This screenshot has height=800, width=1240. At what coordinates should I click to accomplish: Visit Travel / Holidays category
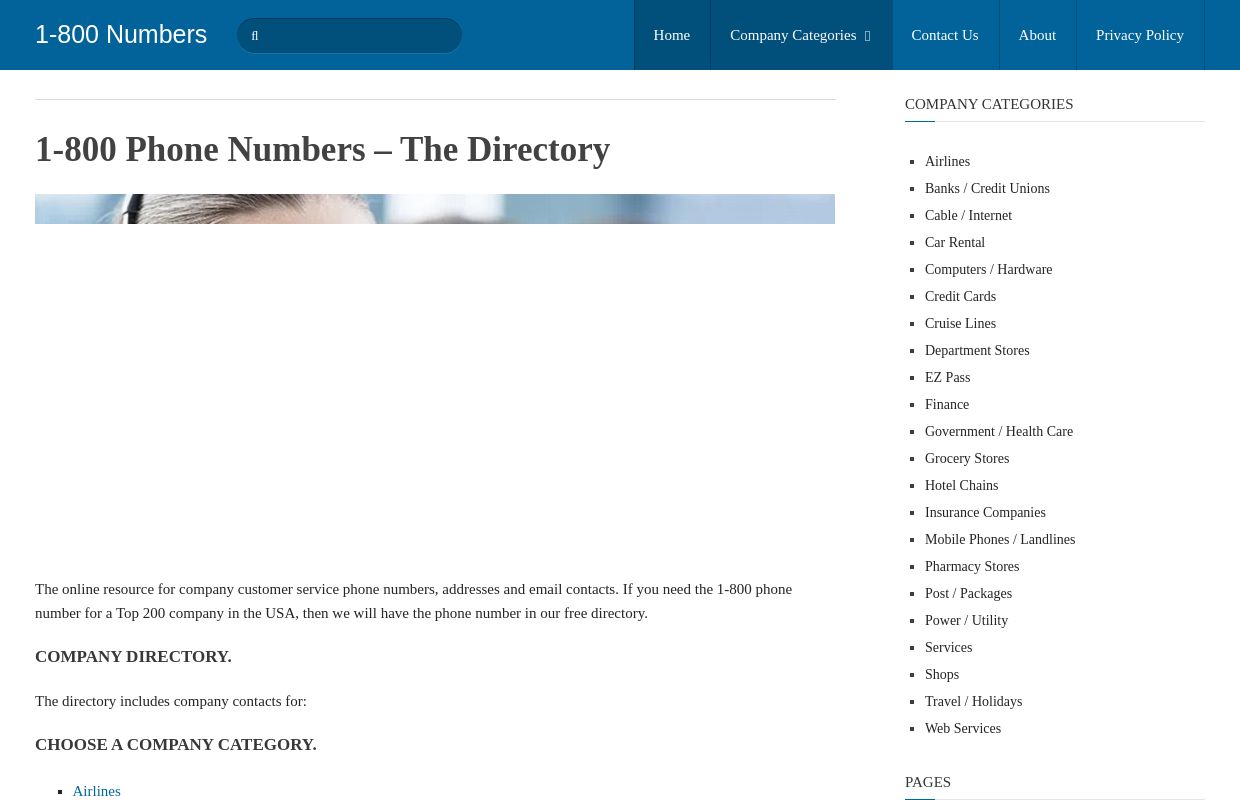[973, 702]
